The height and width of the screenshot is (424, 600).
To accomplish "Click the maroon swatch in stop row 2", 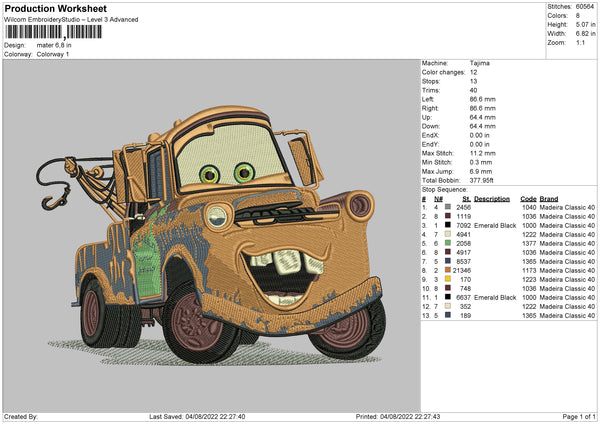I will click(x=447, y=216).
